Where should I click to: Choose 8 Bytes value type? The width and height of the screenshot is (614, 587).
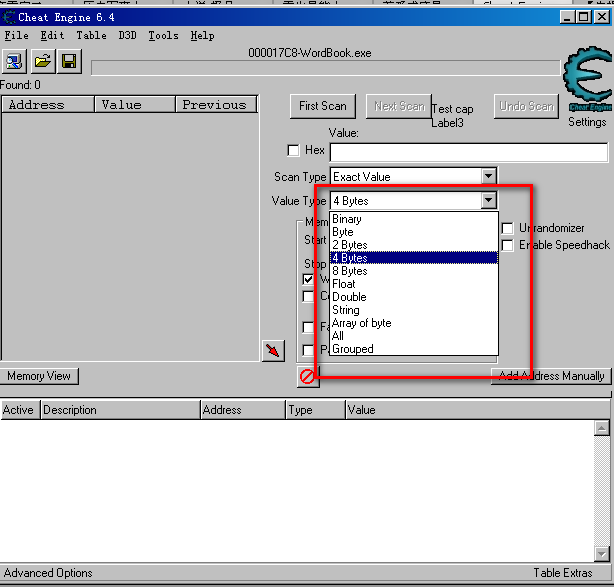coord(414,271)
